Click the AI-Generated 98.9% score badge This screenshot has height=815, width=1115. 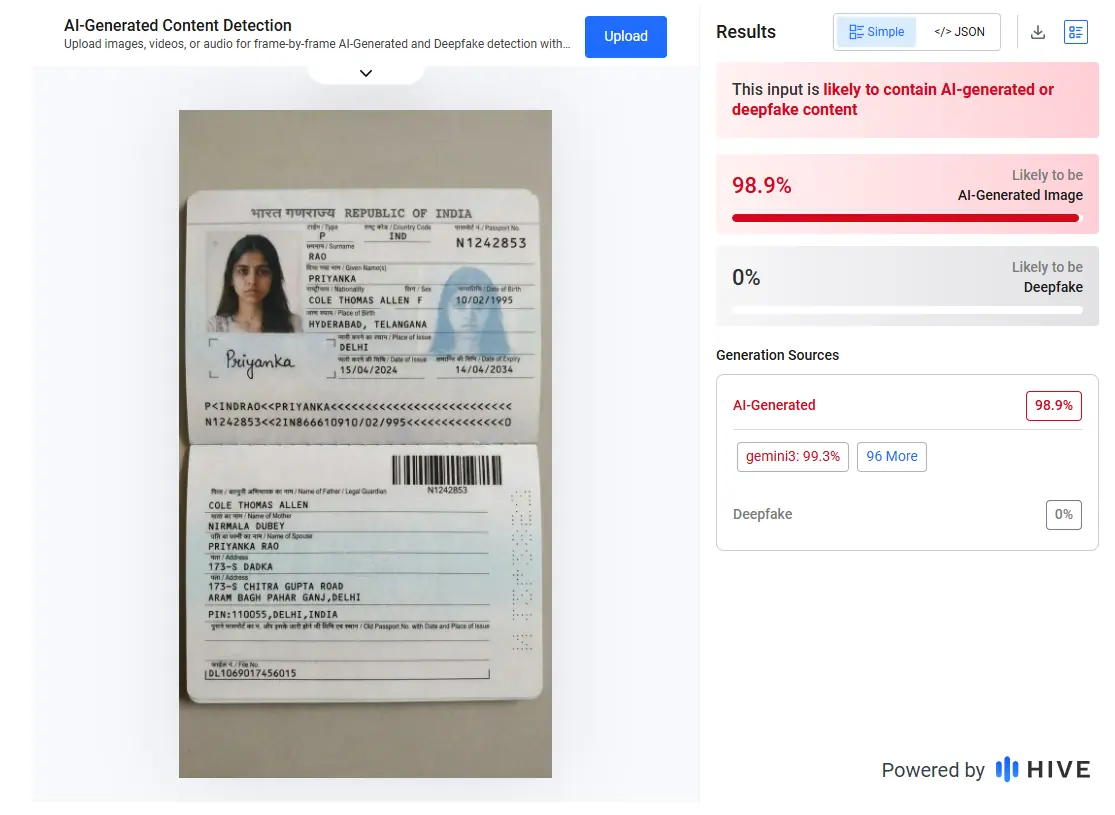(1053, 405)
